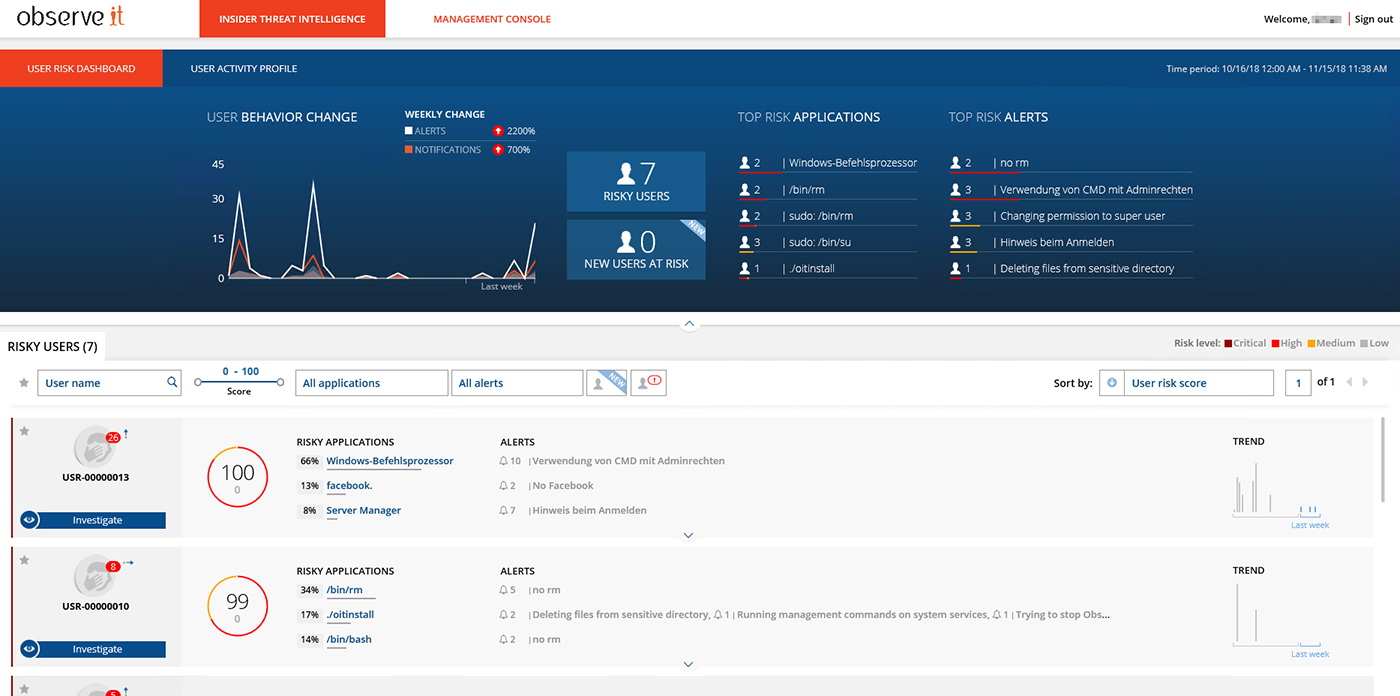The width and height of the screenshot is (1400, 696).
Task: Open Management Console tab
Action: click(x=492, y=19)
